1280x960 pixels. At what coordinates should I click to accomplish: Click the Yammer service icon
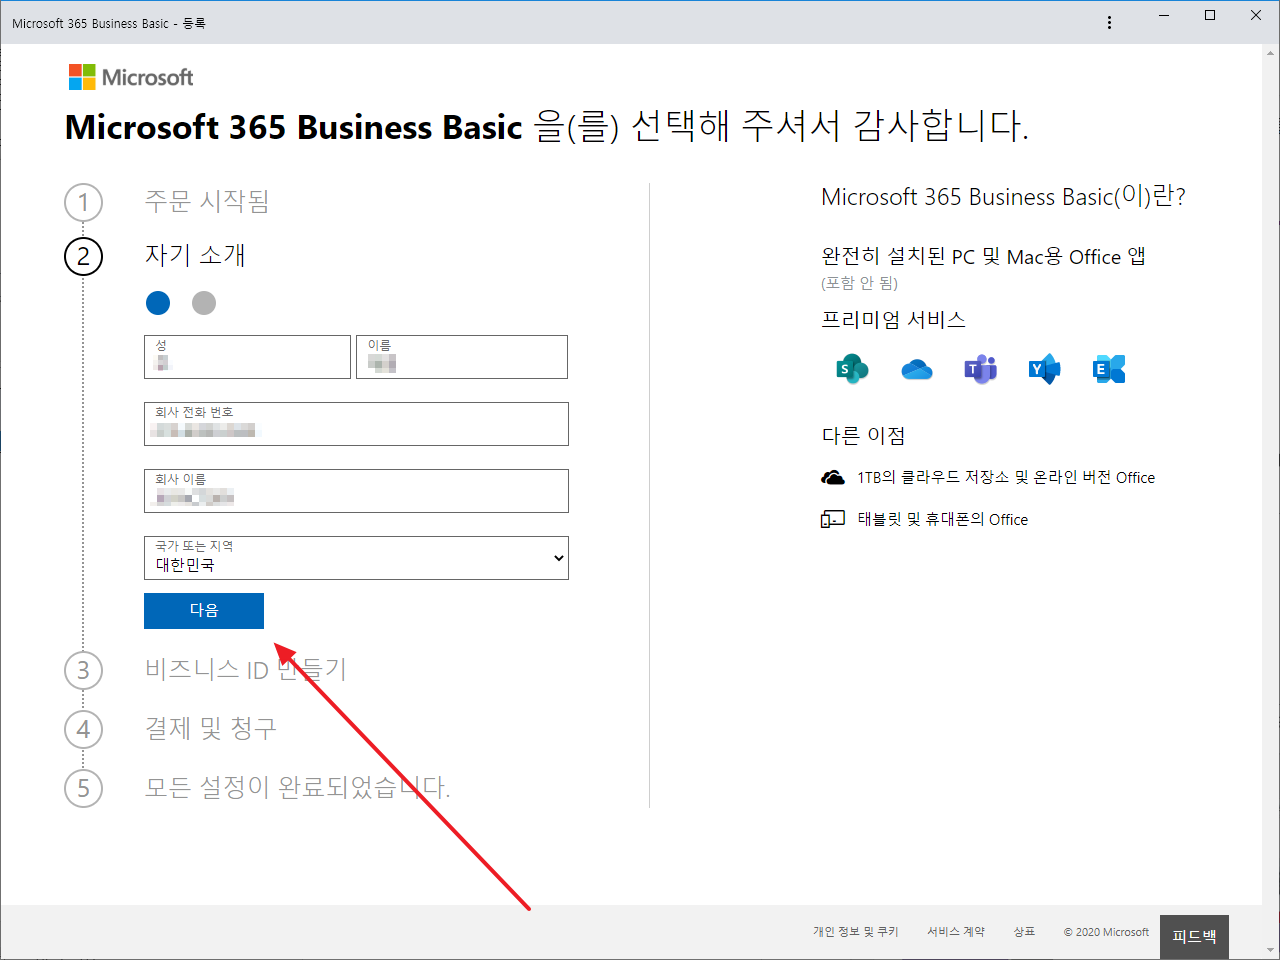coord(1045,369)
